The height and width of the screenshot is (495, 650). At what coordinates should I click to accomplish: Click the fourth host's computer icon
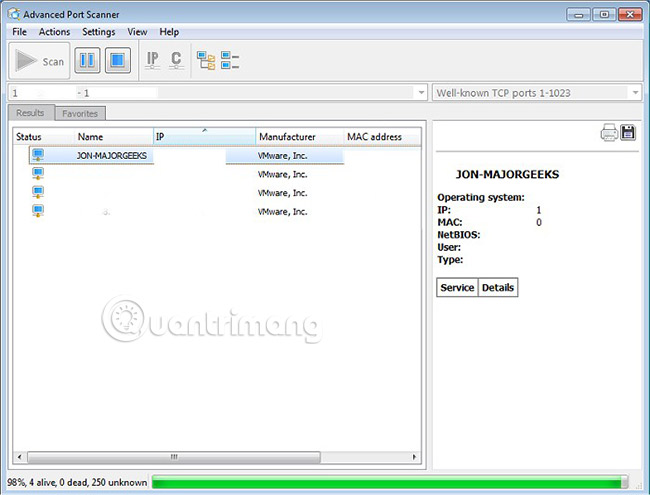[38, 211]
